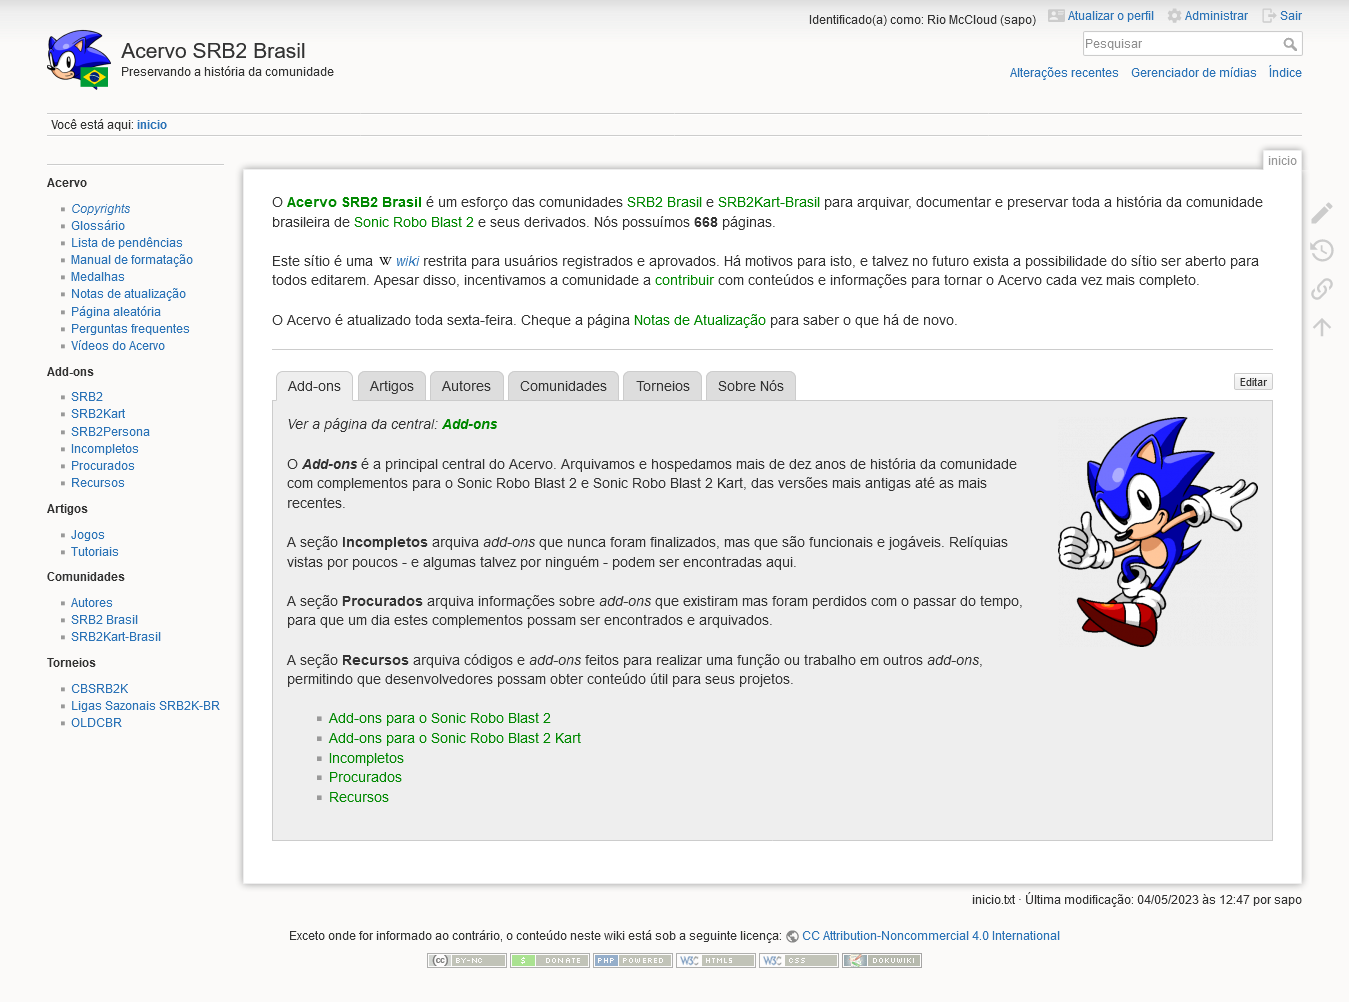Click Sonic Robo Blast 2 link in intro
Image resolution: width=1349 pixels, height=1002 pixels.
coord(414,222)
